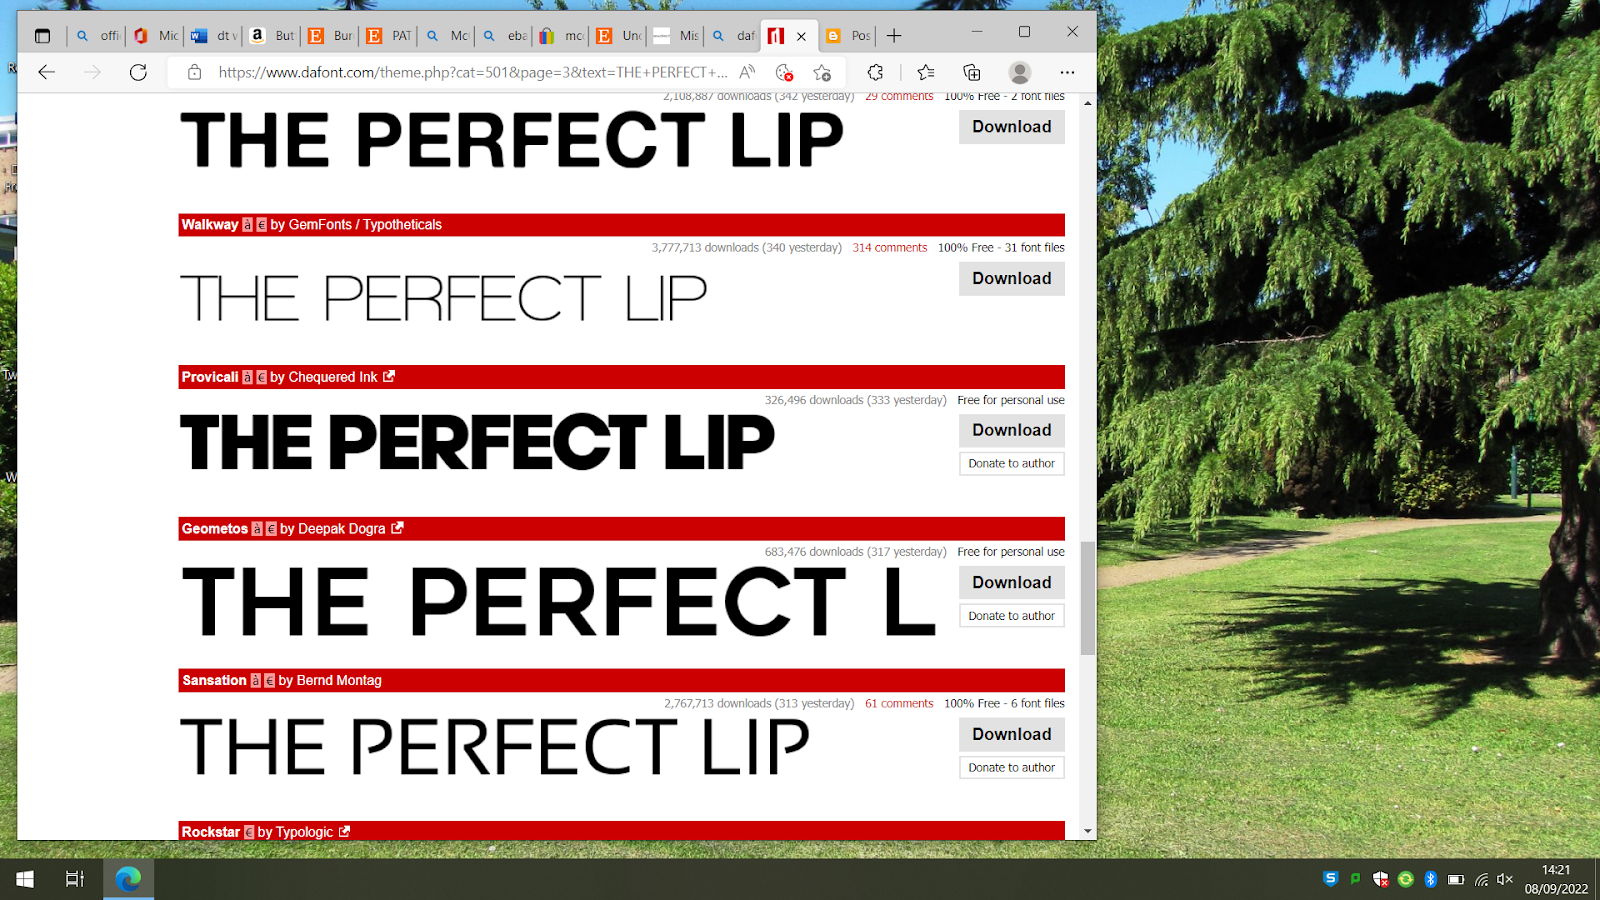Go back to the previous page

[x=46, y=72]
